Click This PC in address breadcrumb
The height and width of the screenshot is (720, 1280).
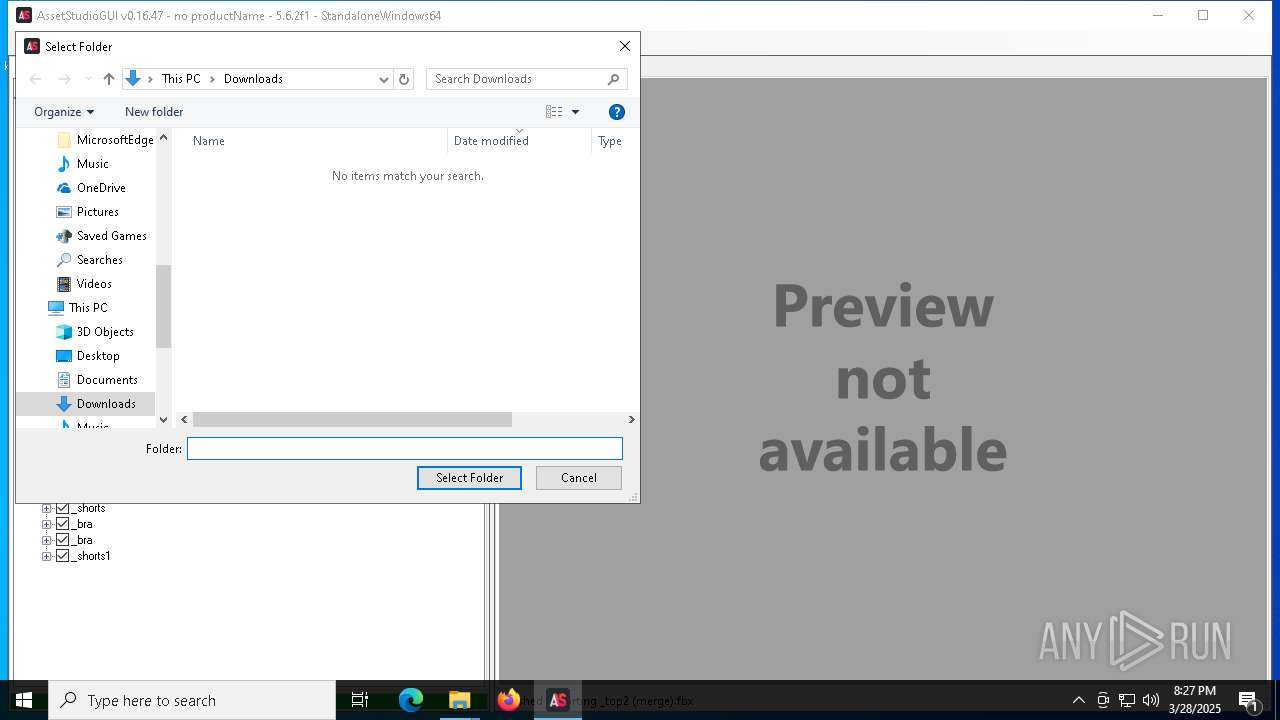click(181, 79)
